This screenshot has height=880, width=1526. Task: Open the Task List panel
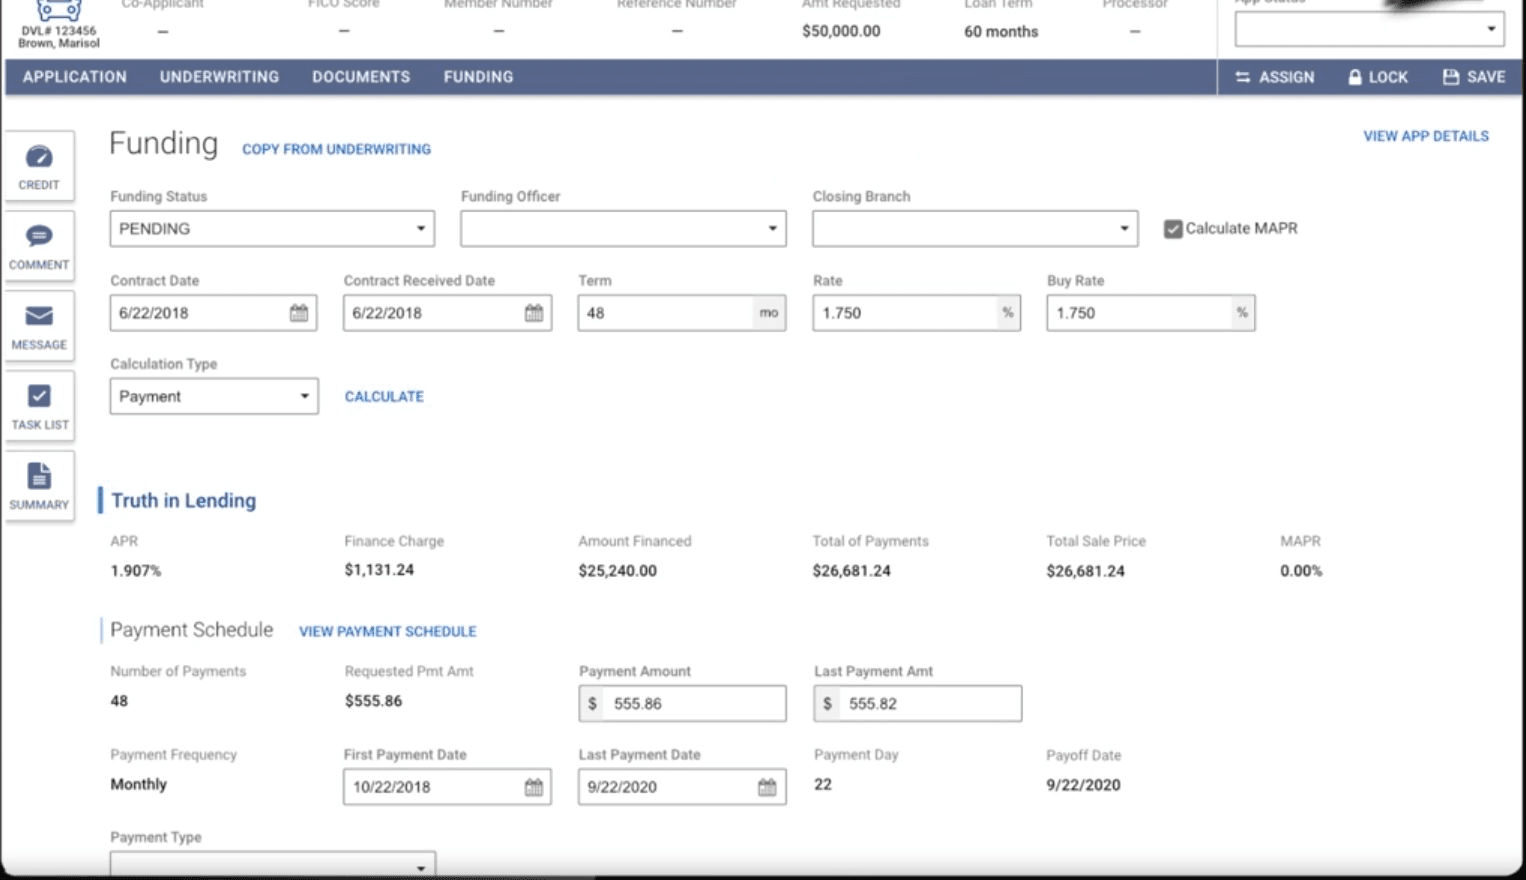click(x=39, y=406)
